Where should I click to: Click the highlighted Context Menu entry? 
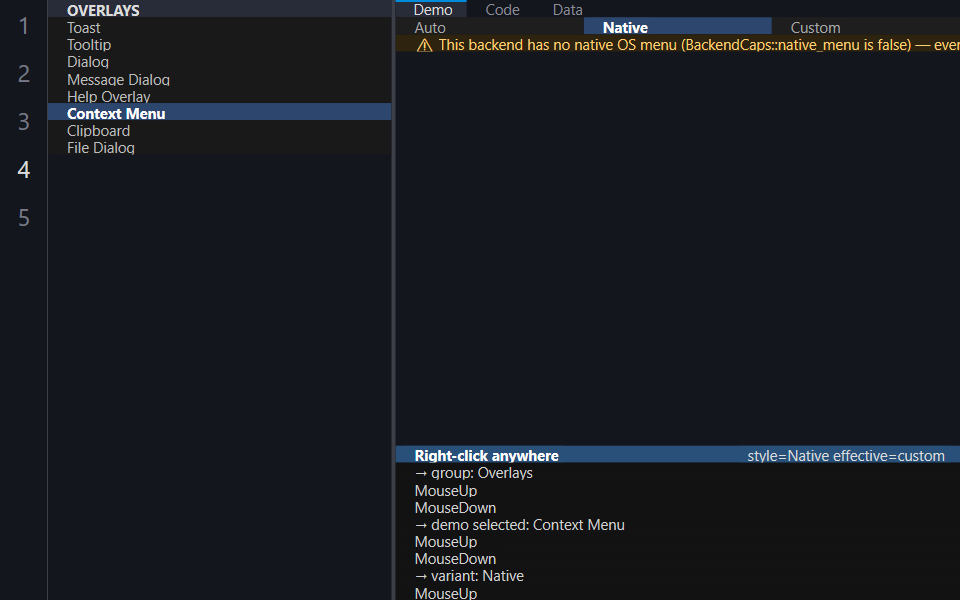tap(219, 113)
